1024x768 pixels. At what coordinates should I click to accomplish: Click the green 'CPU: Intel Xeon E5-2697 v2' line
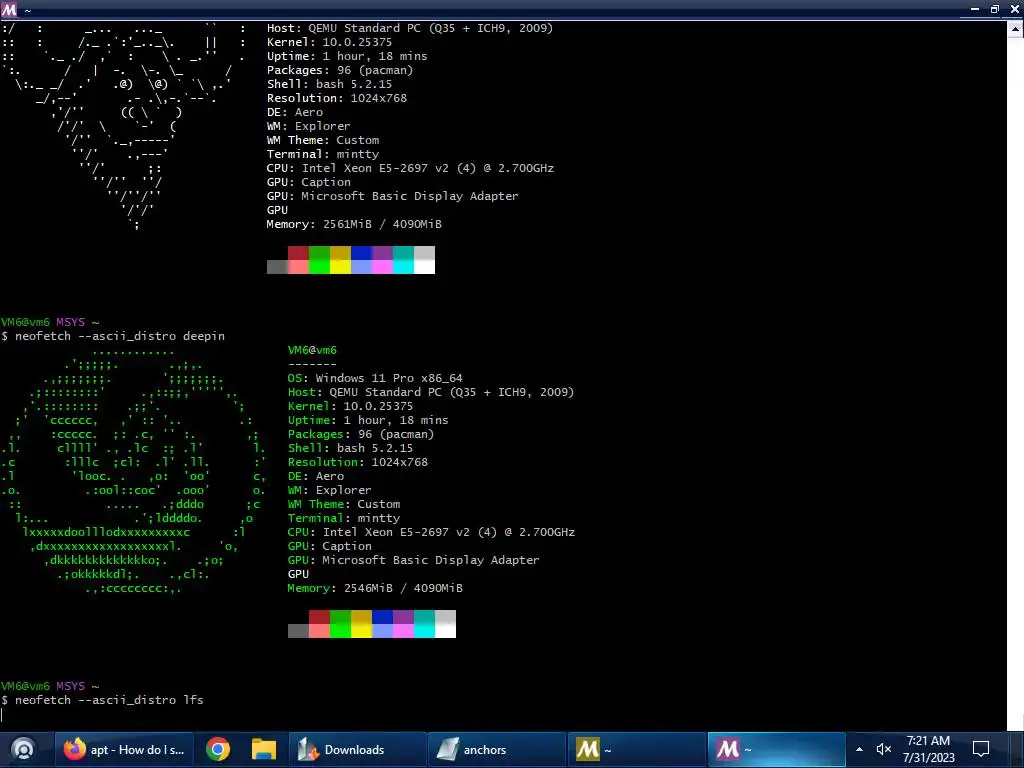pyautogui.click(x=431, y=532)
